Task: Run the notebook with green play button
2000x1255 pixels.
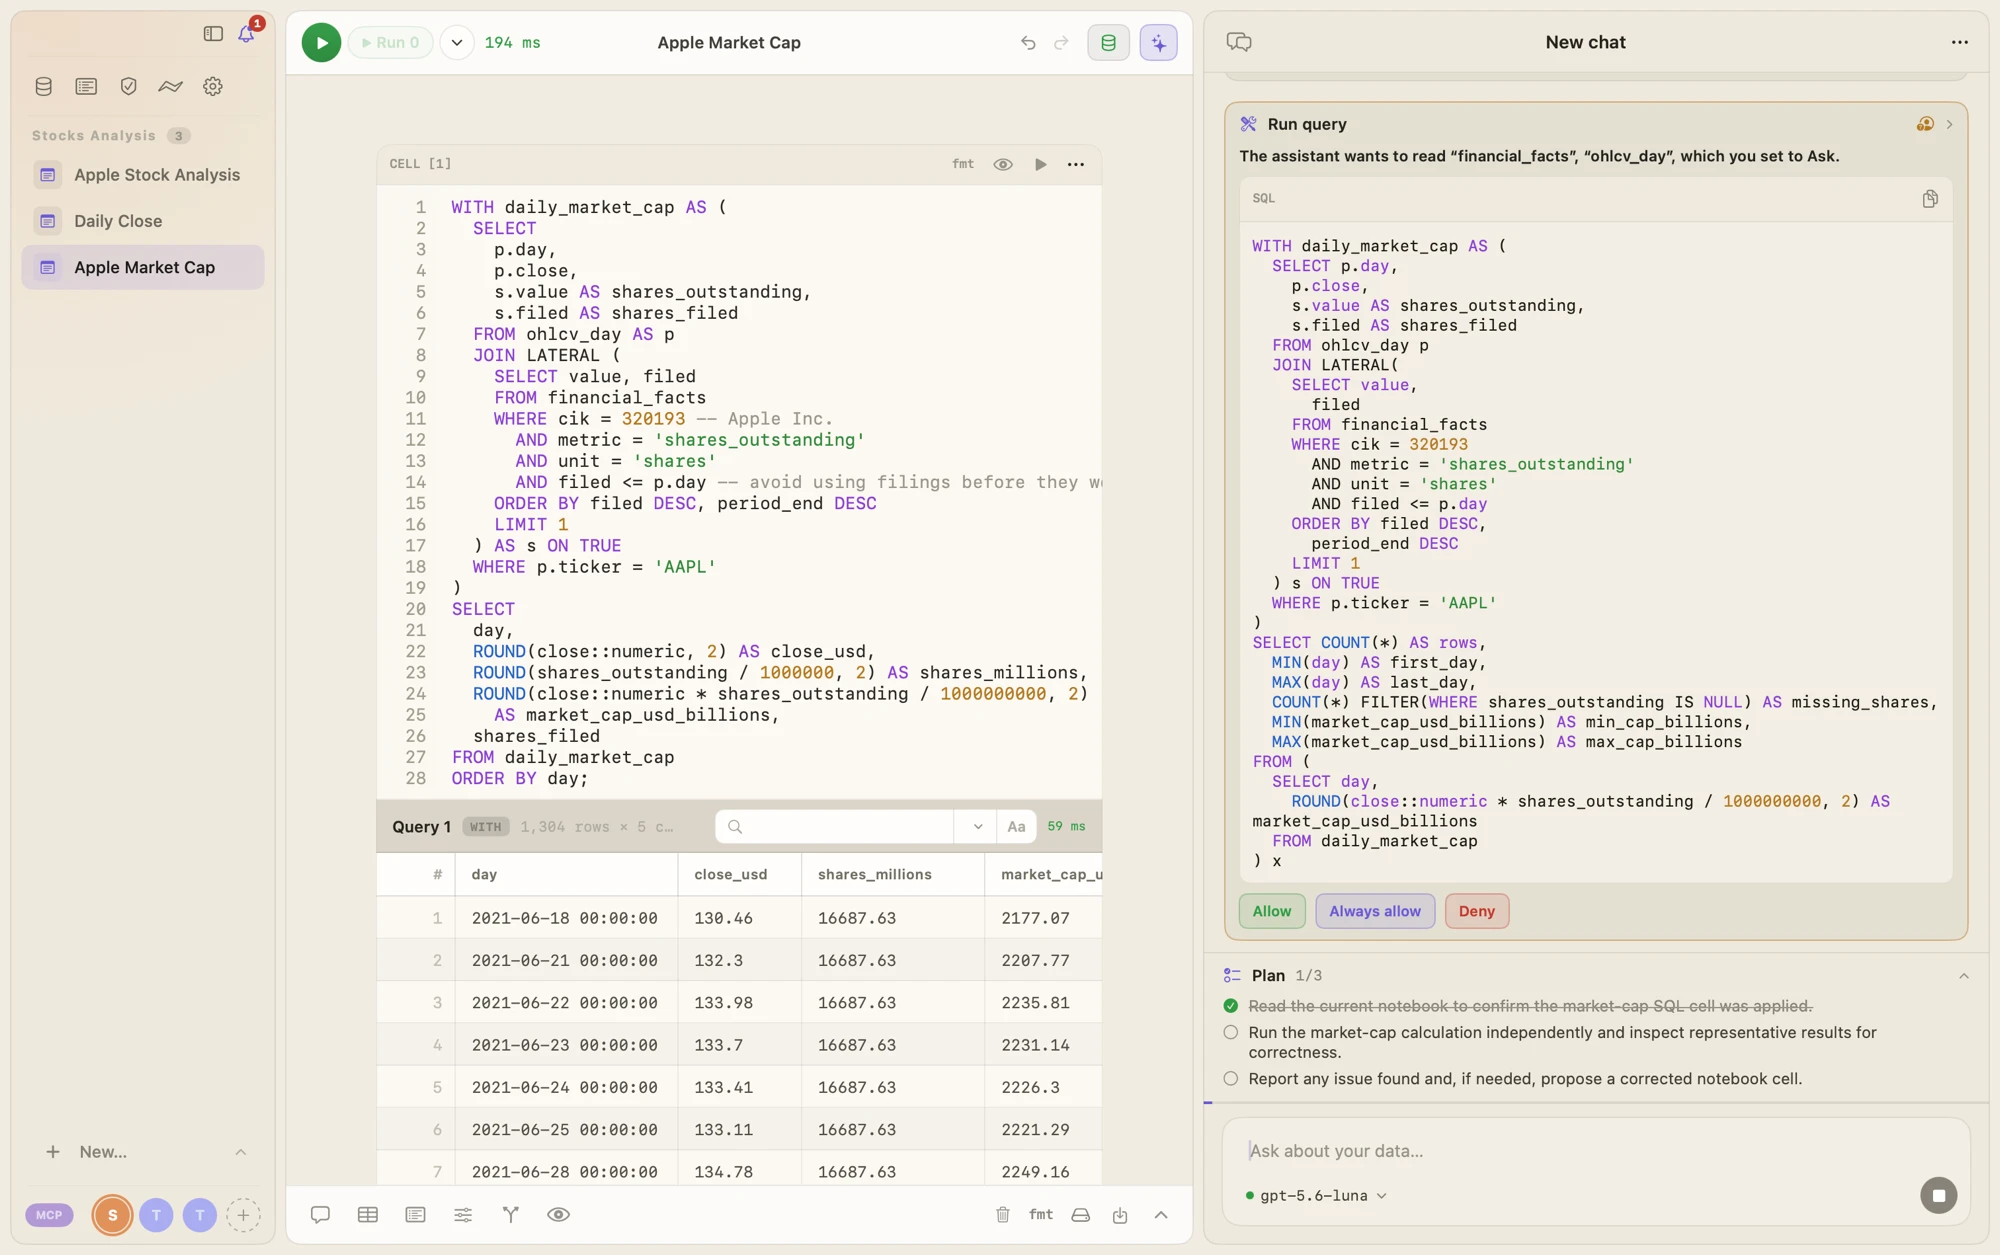Action: click(321, 43)
